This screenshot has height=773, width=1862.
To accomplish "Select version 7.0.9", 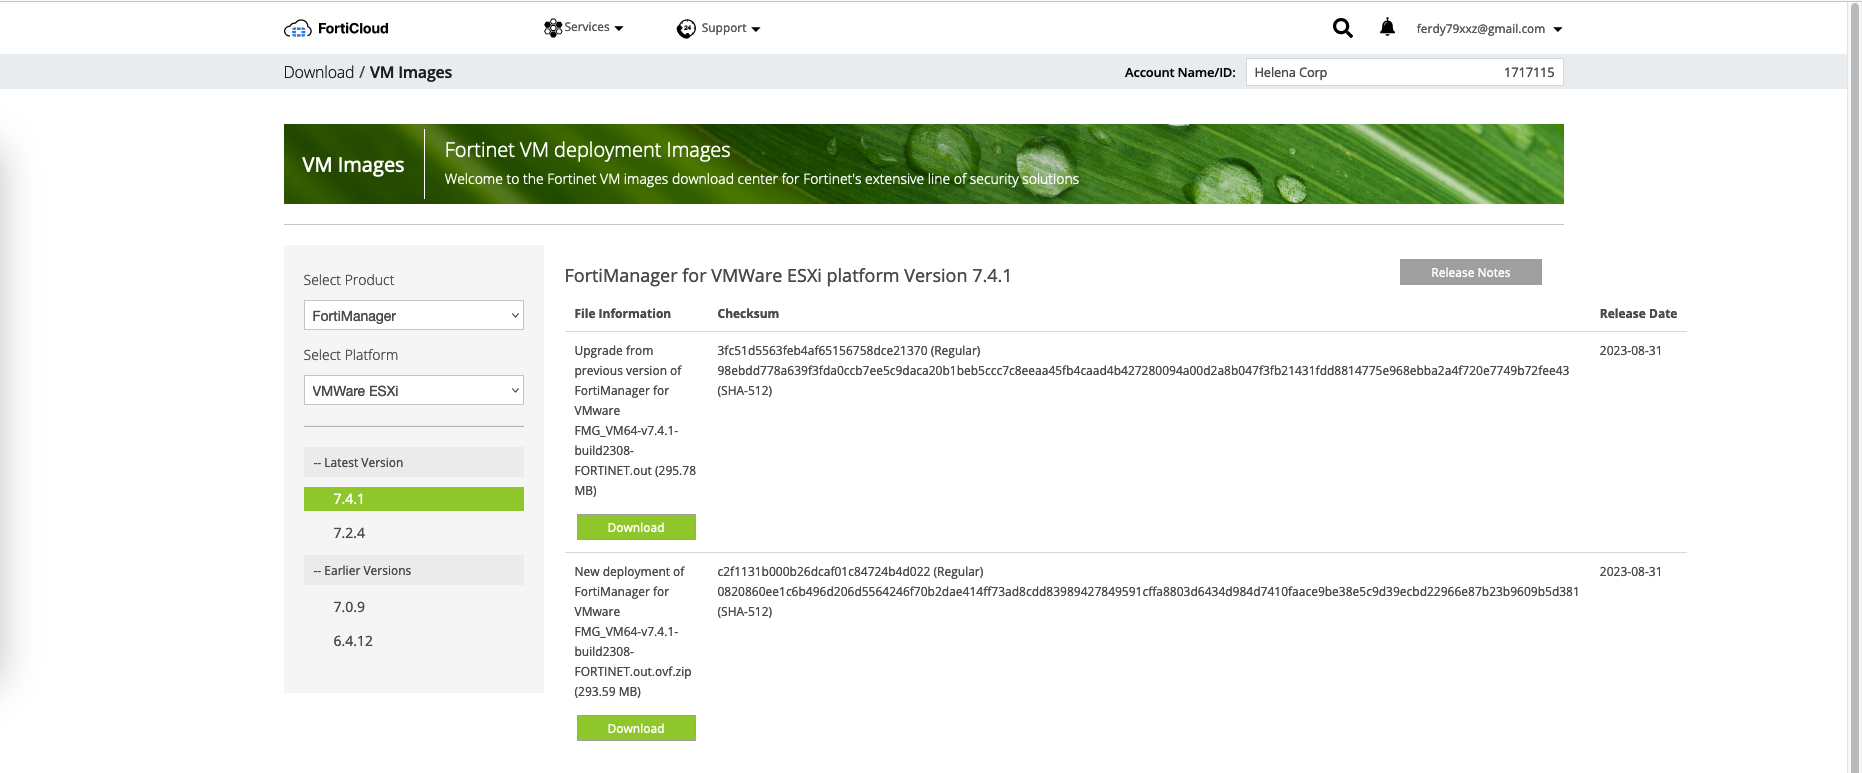I will click(349, 607).
